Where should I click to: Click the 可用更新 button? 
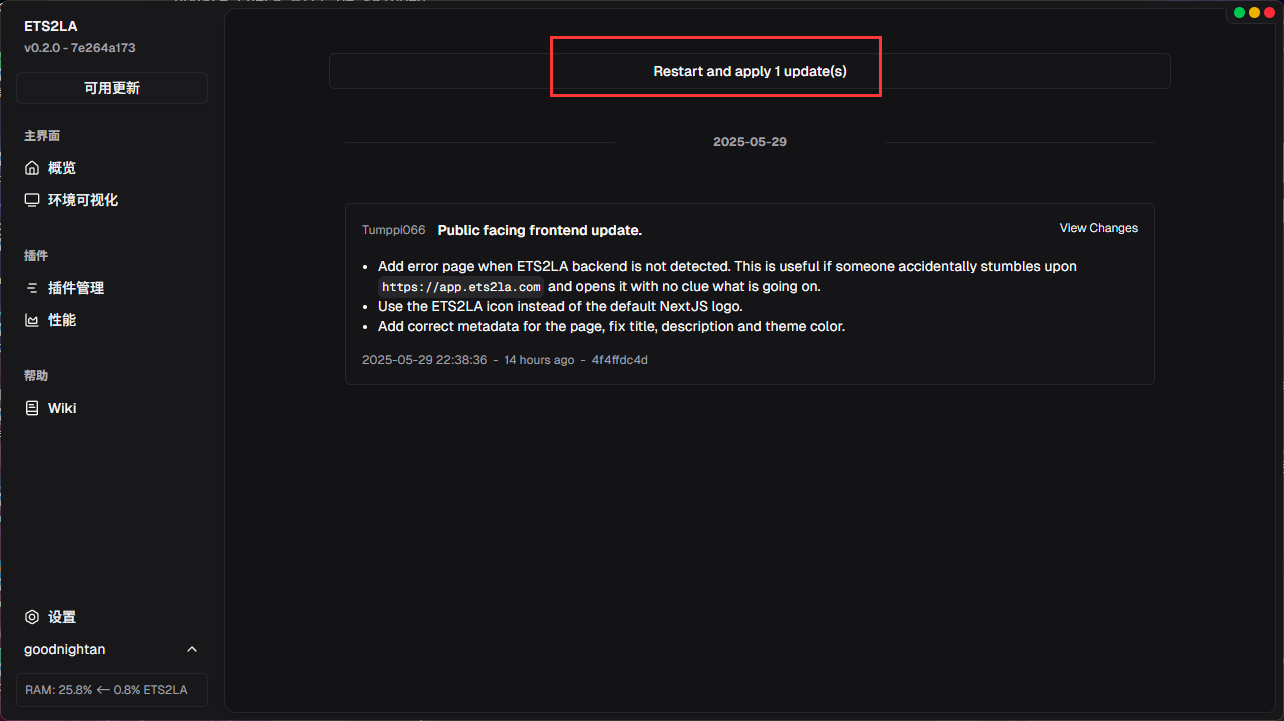tap(112, 88)
